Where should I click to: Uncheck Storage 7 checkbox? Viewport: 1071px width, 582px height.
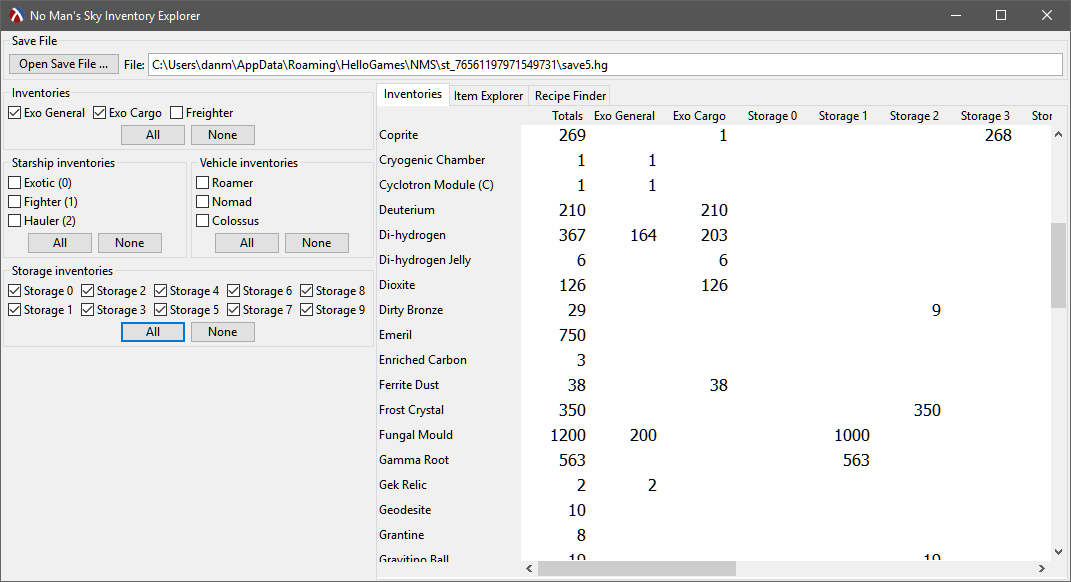coord(234,310)
